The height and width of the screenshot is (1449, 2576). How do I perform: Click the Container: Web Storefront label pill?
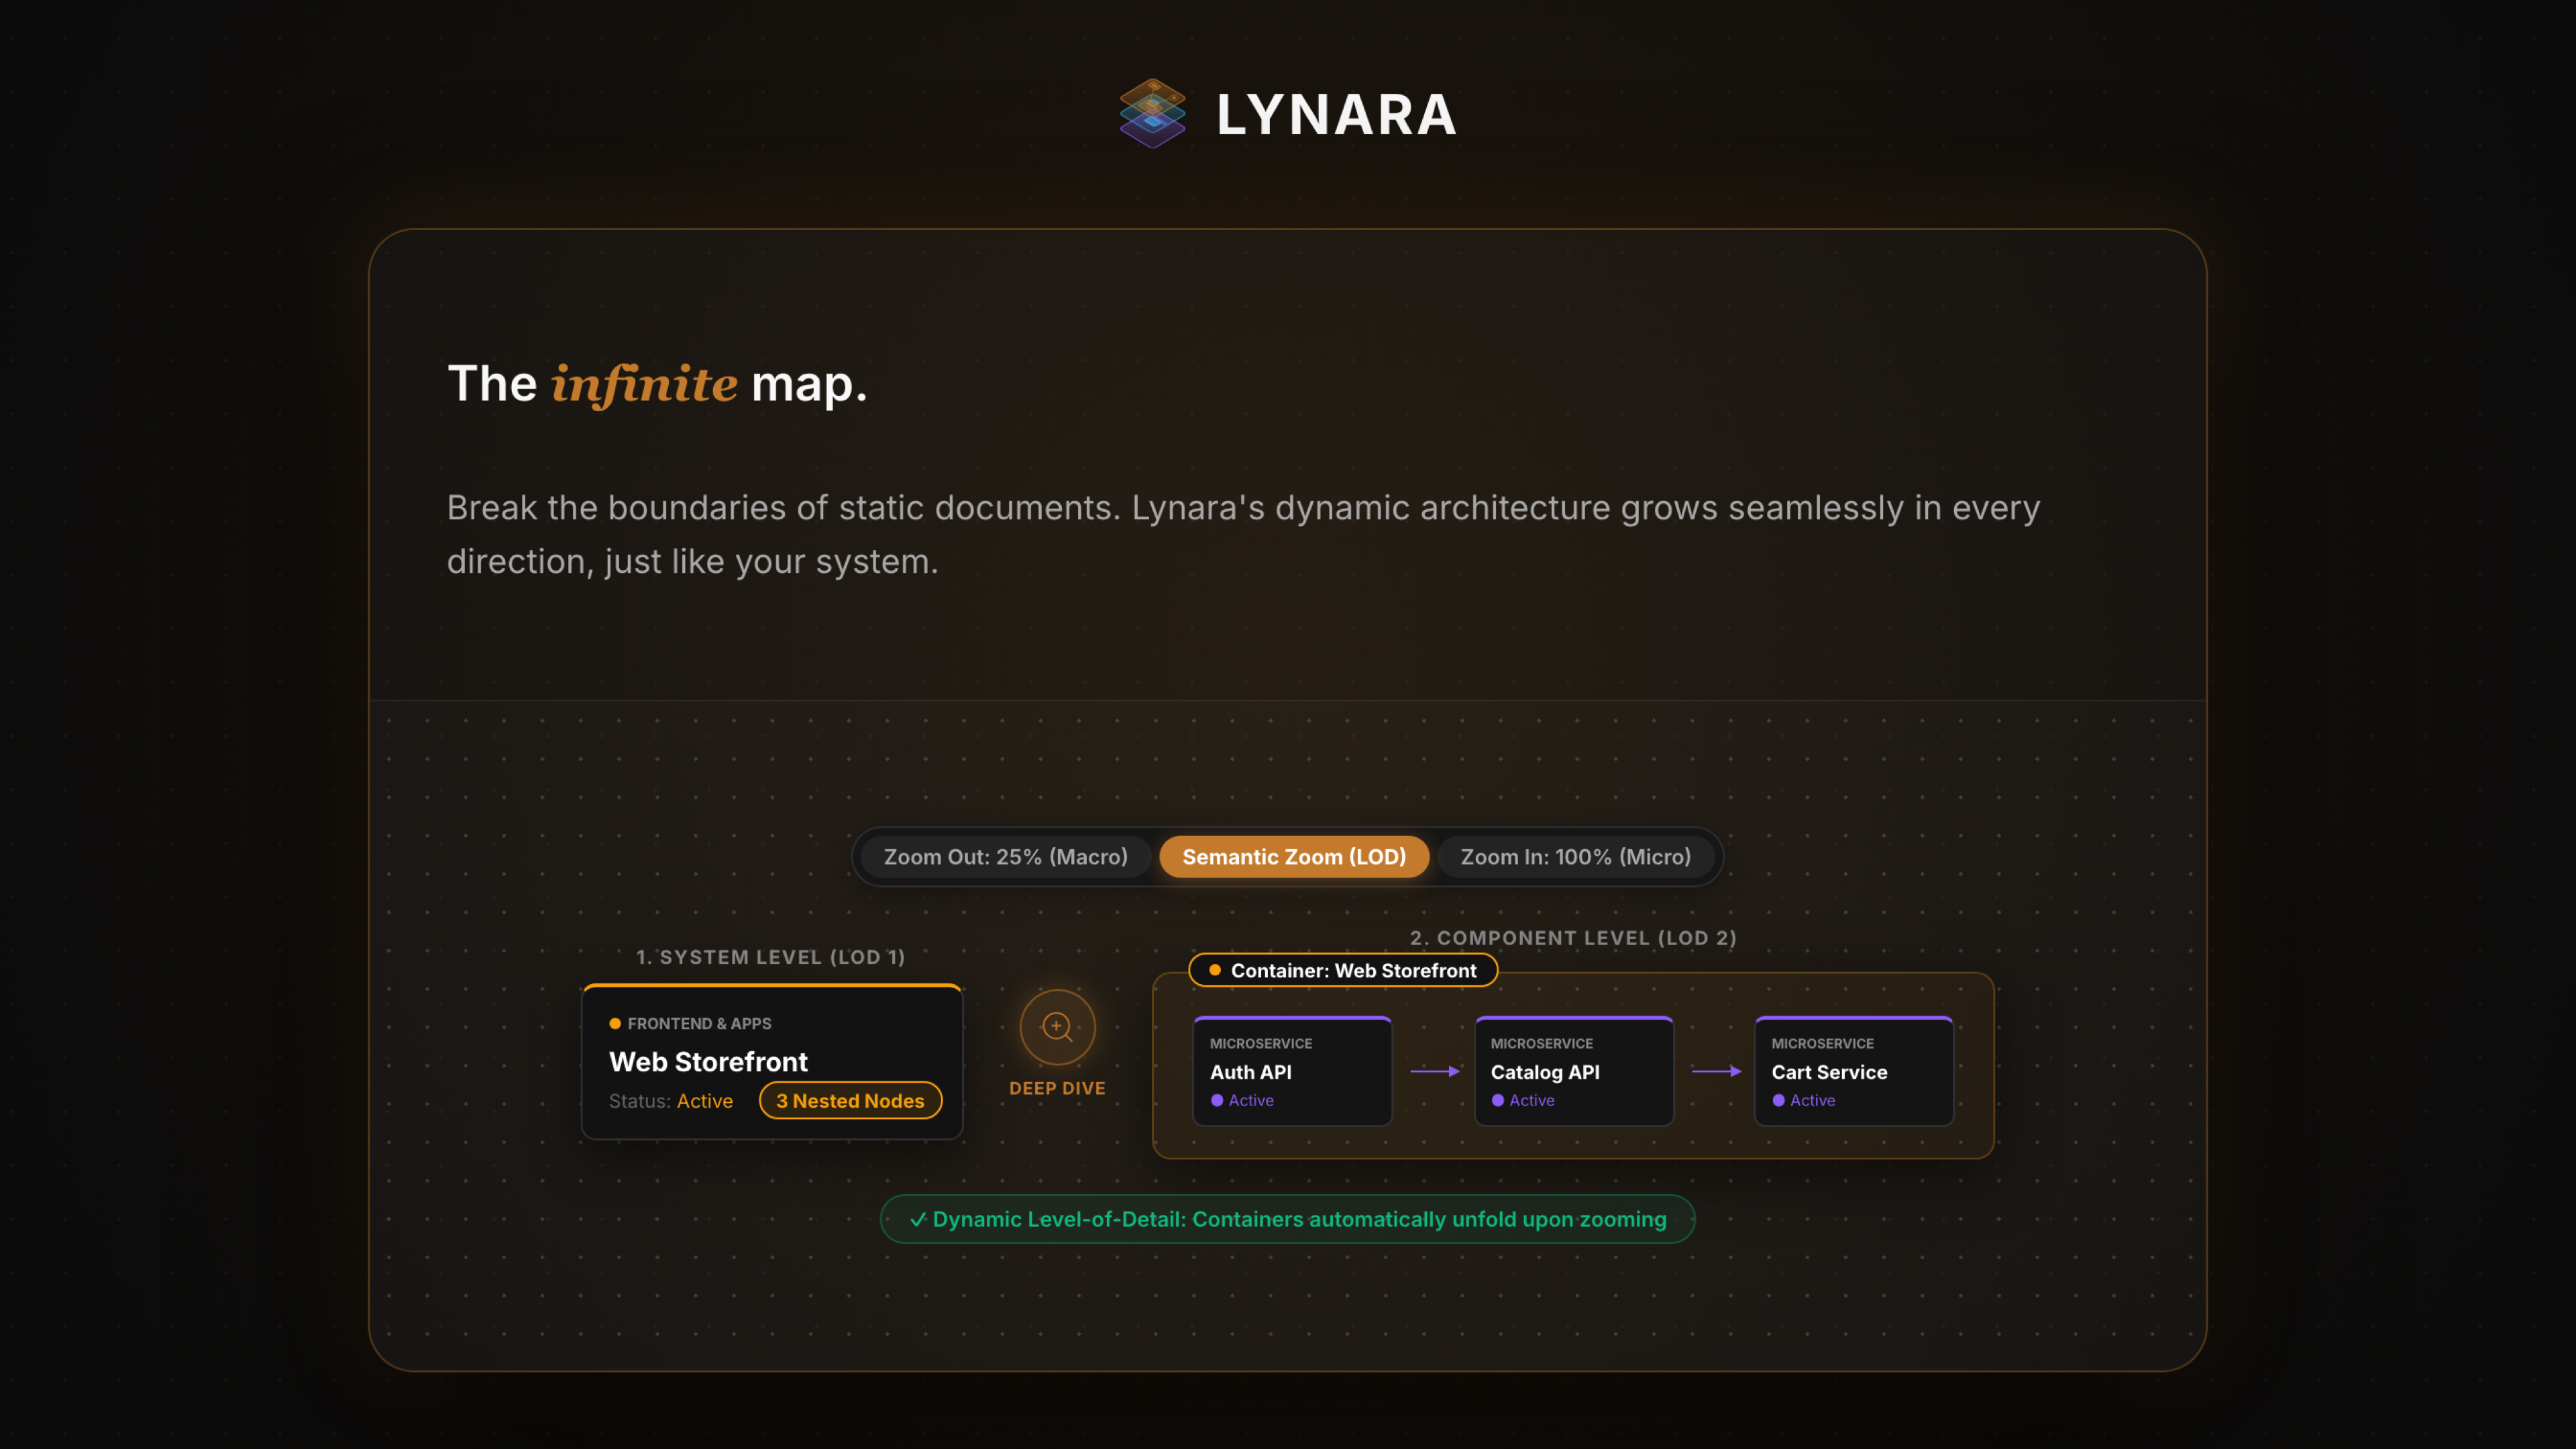pos(1343,970)
